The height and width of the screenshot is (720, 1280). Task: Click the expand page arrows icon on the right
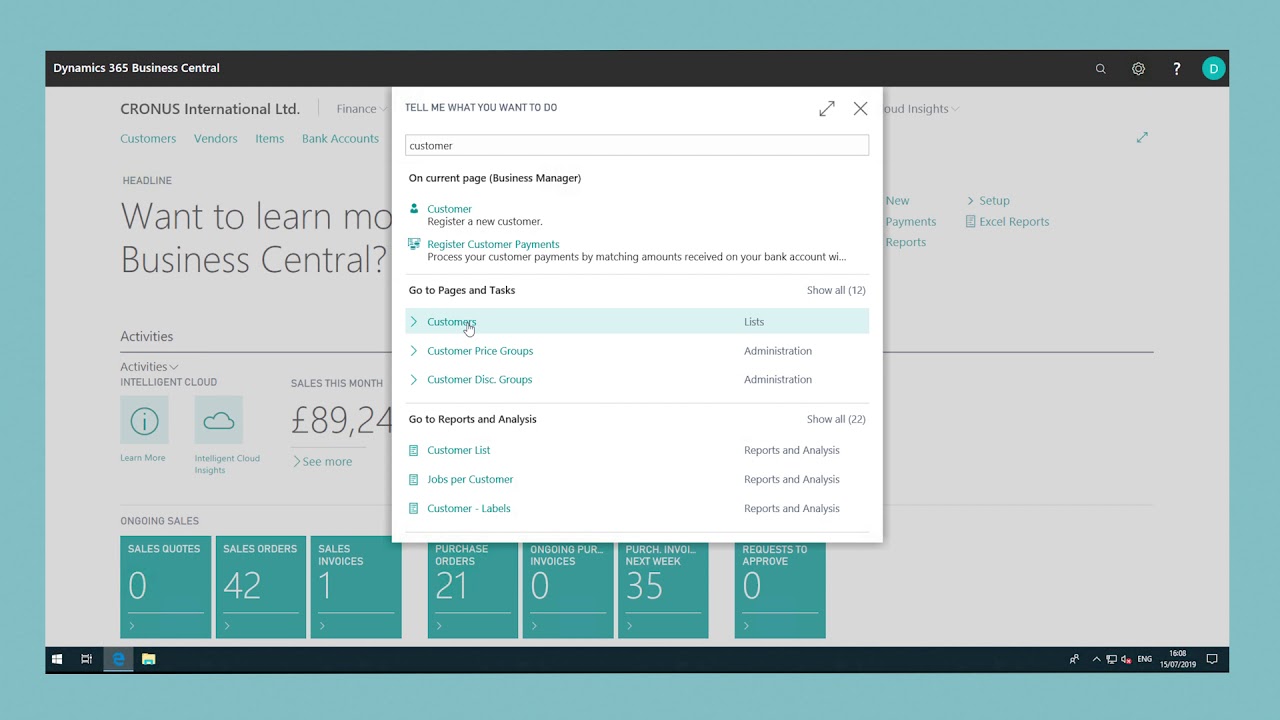pos(1142,137)
